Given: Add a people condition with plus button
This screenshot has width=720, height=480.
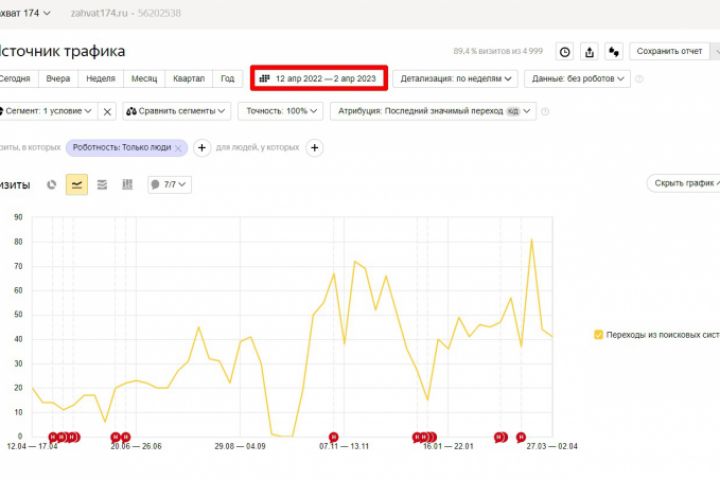Looking at the screenshot, I should [315, 148].
